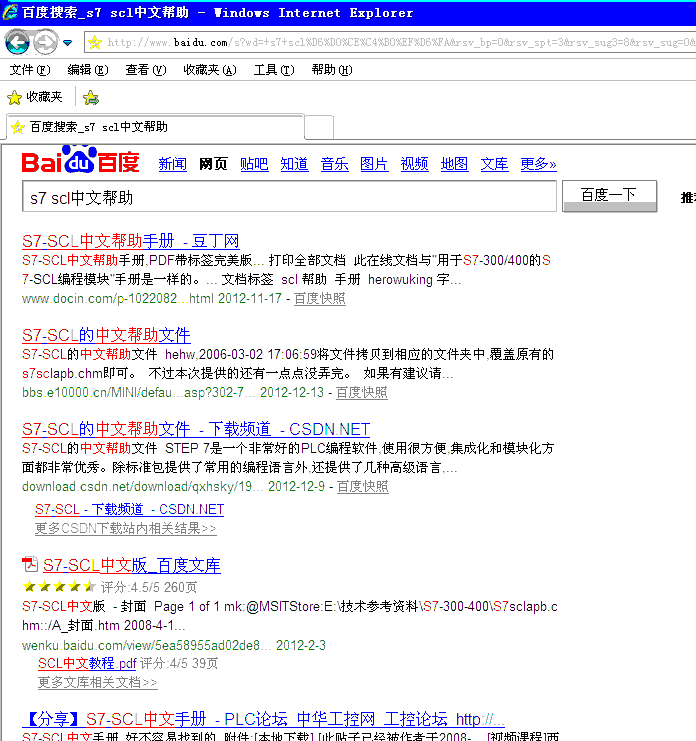
Task: Open 更多CSDN下载站内相关结果>> link
Action: click(126, 528)
